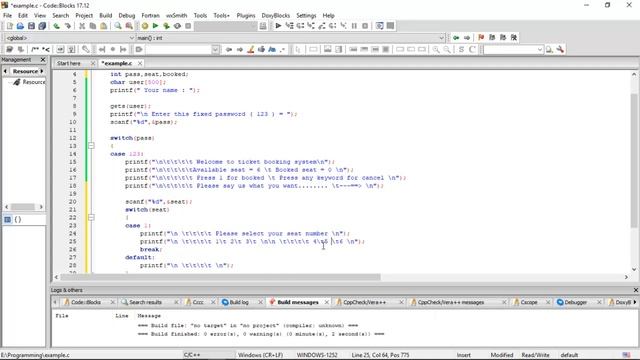Image resolution: width=640 pixels, height=360 pixels.
Task: Jump back using the green arrow
Action: click(456, 38)
